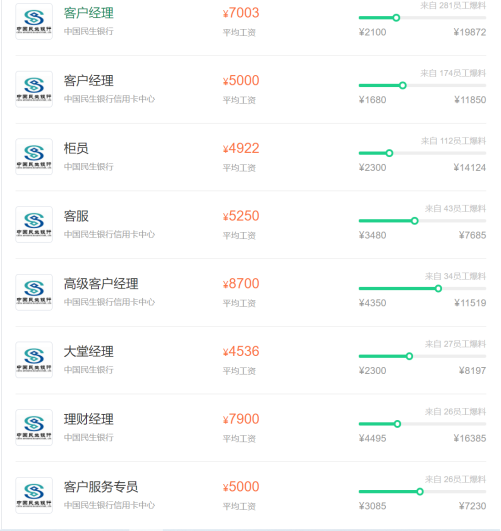Screen dimensions: 501x531
Task: Click the bank logo in the 大堂经理 row
Action: pyautogui.click(x=34, y=360)
